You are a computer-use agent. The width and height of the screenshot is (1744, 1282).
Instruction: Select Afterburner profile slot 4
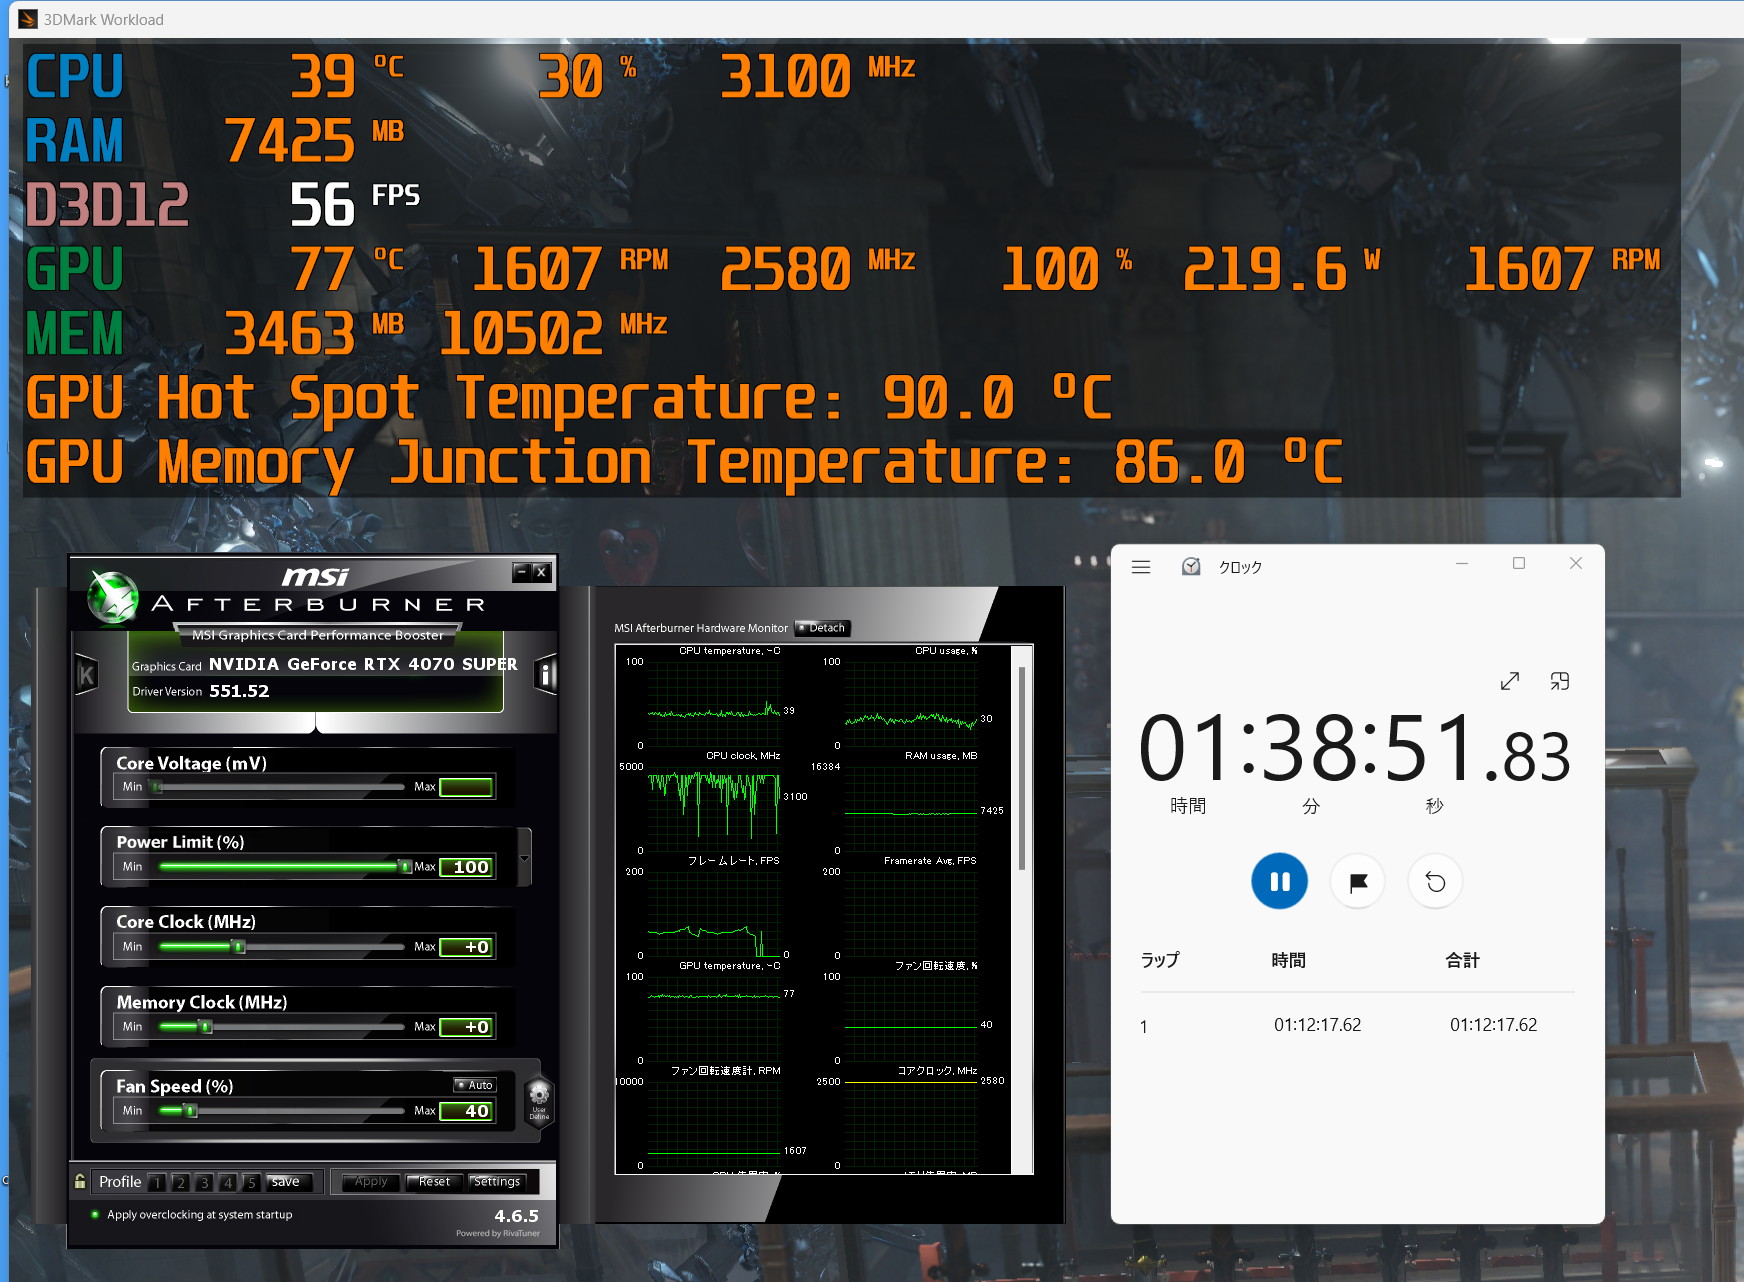click(228, 1182)
